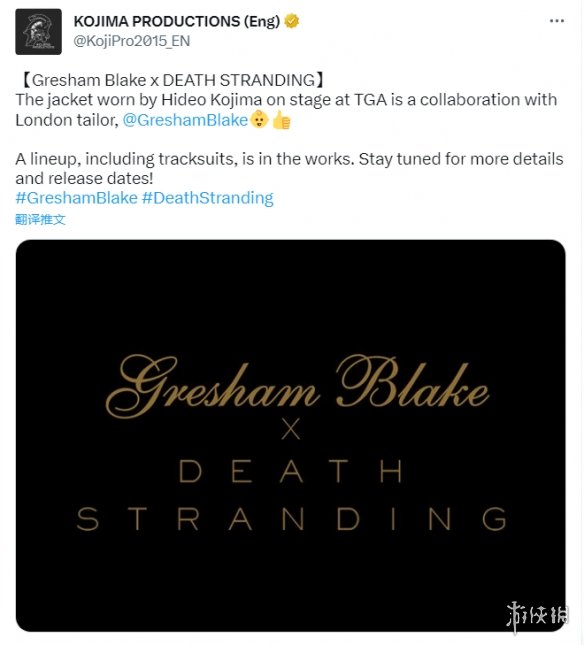The height and width of the screenshot is (645, 584).
Task: Open the #DeathStranding hashtag
Action: [x=208, y=198]
